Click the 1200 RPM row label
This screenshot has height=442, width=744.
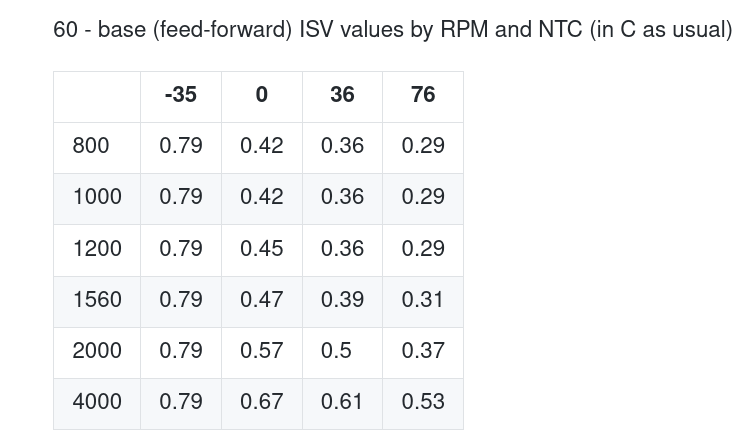click(97, 248)
